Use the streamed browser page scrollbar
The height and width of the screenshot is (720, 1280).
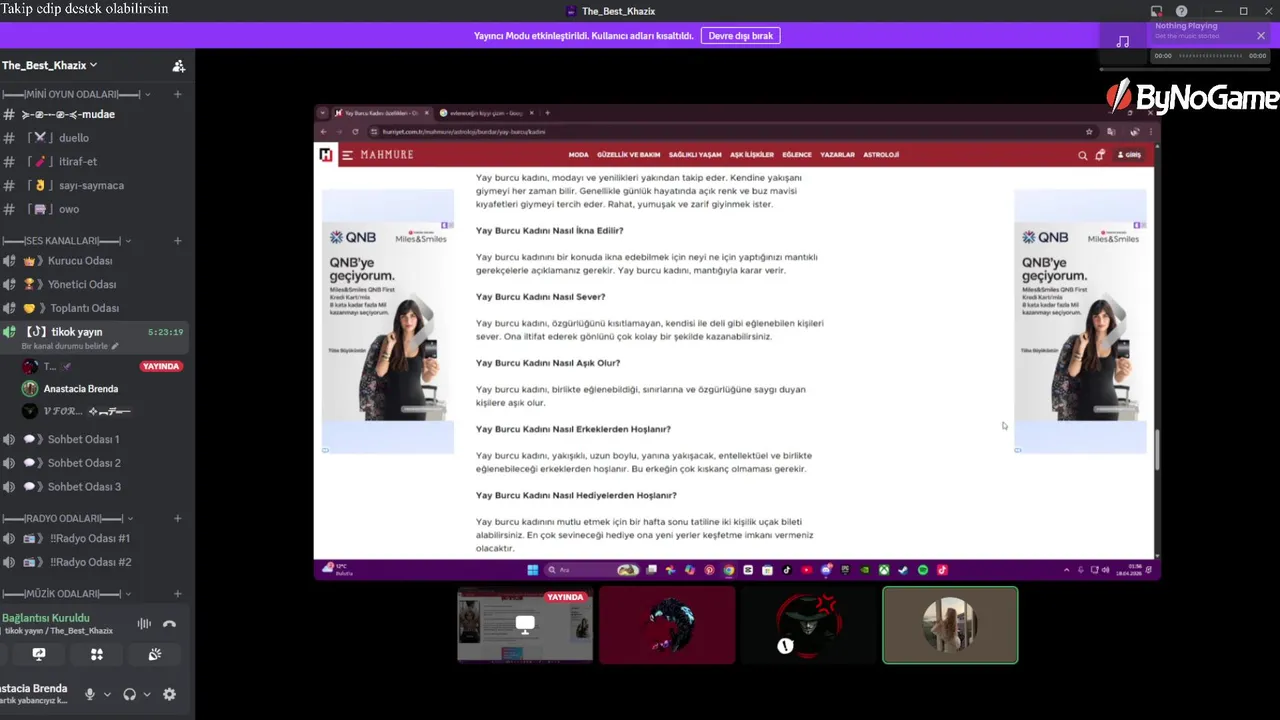1157,450
